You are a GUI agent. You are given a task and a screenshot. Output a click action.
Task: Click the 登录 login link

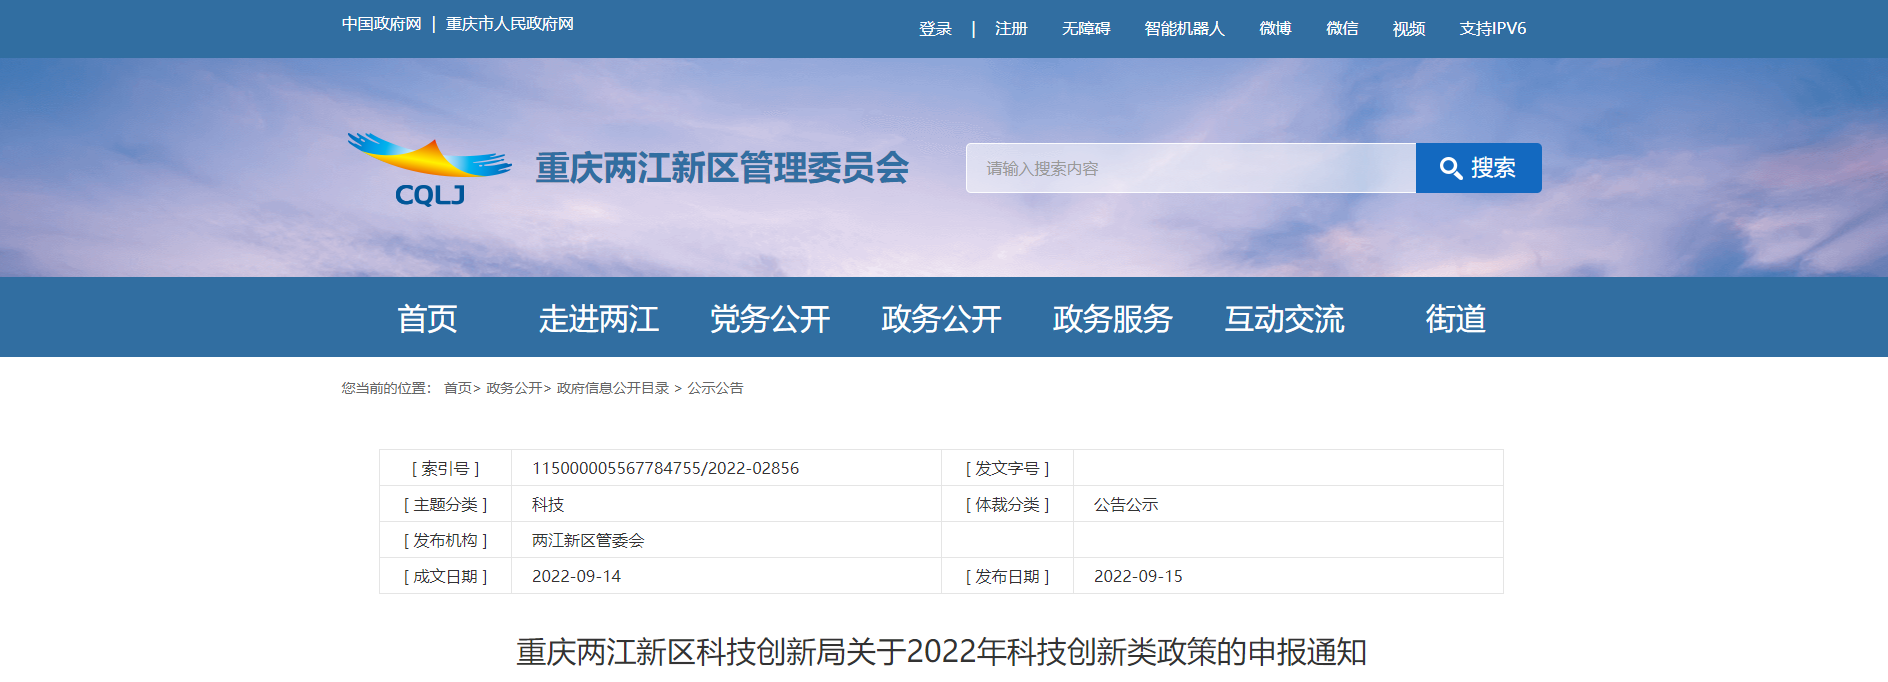(935, 29)
